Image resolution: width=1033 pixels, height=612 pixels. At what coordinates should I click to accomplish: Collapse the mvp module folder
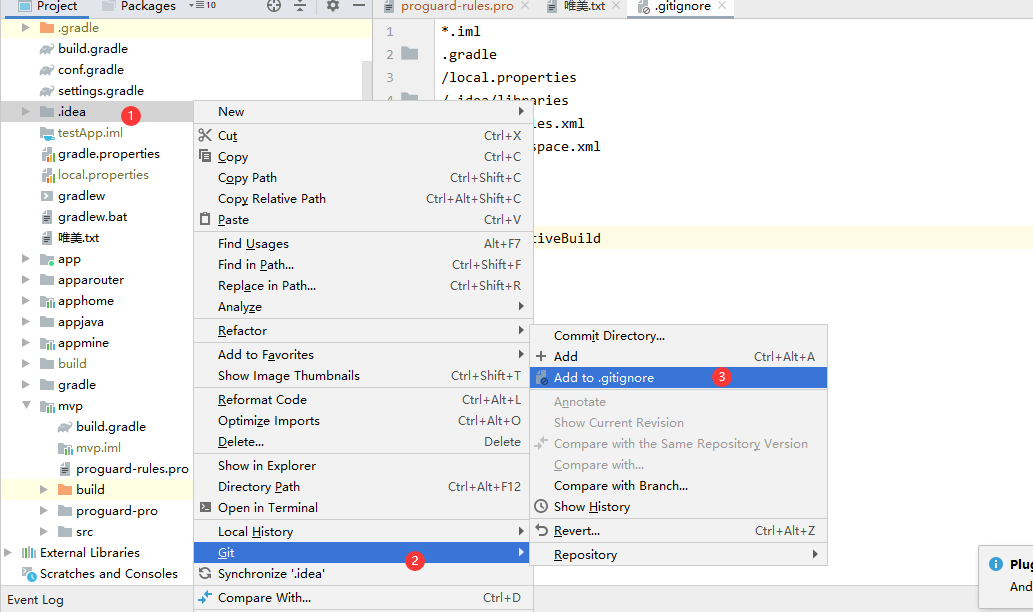pyautogui.click(x=26, y=405)
